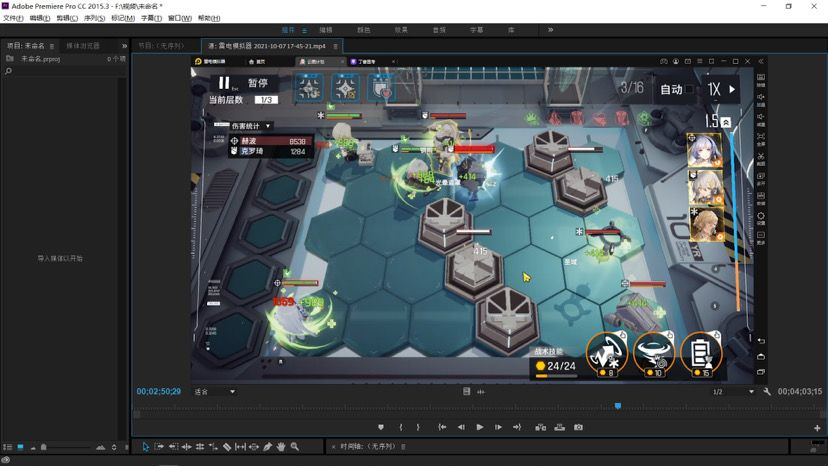Open the 组件 workspace panel menu
Viewport: 828px width, 466px height.
coord(304,31)
